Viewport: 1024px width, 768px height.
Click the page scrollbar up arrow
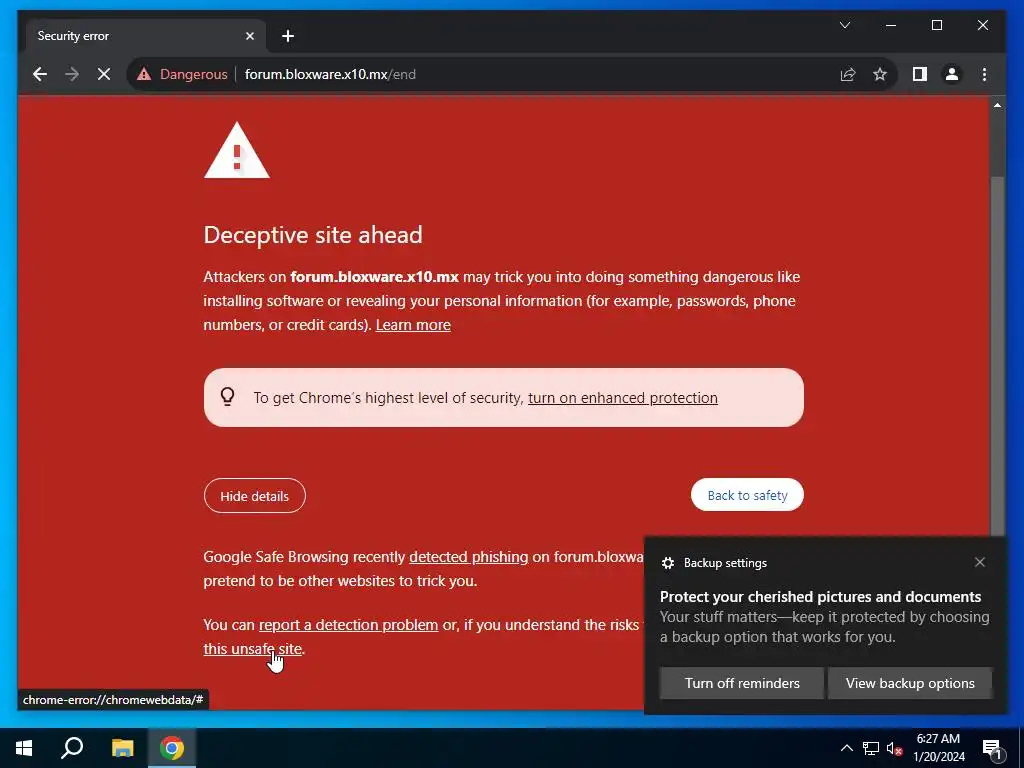(997, 105)
